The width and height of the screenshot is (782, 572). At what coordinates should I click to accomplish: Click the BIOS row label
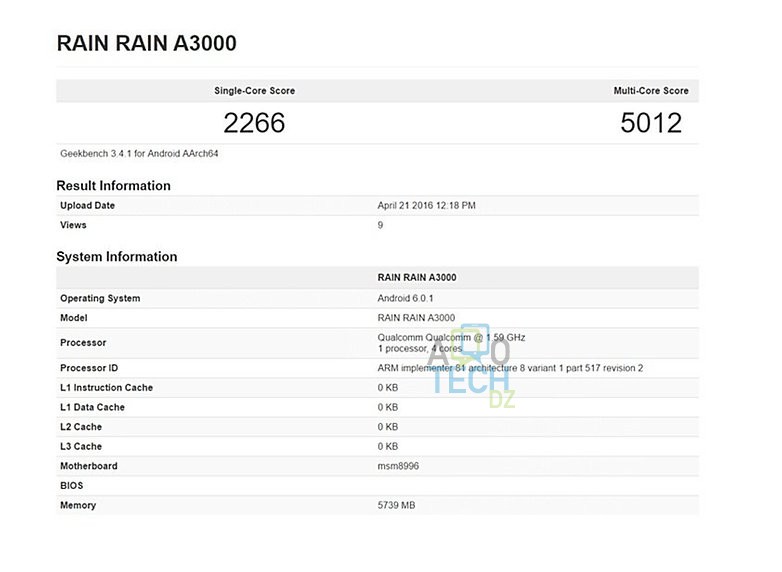pyautogui.click(x=72, y=486)
